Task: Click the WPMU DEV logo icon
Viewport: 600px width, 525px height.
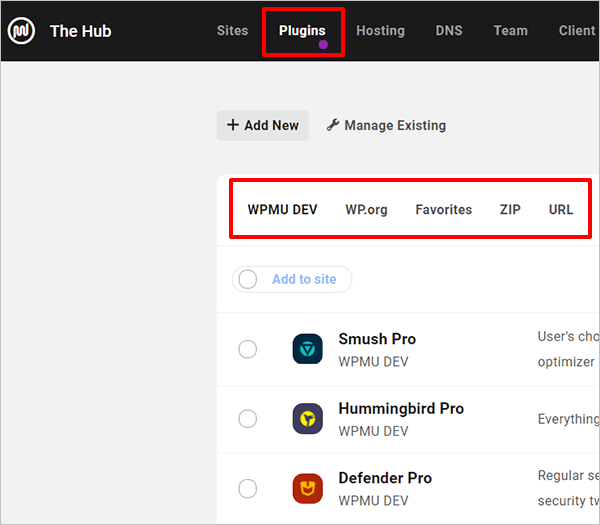Action: tap(21, 31)
